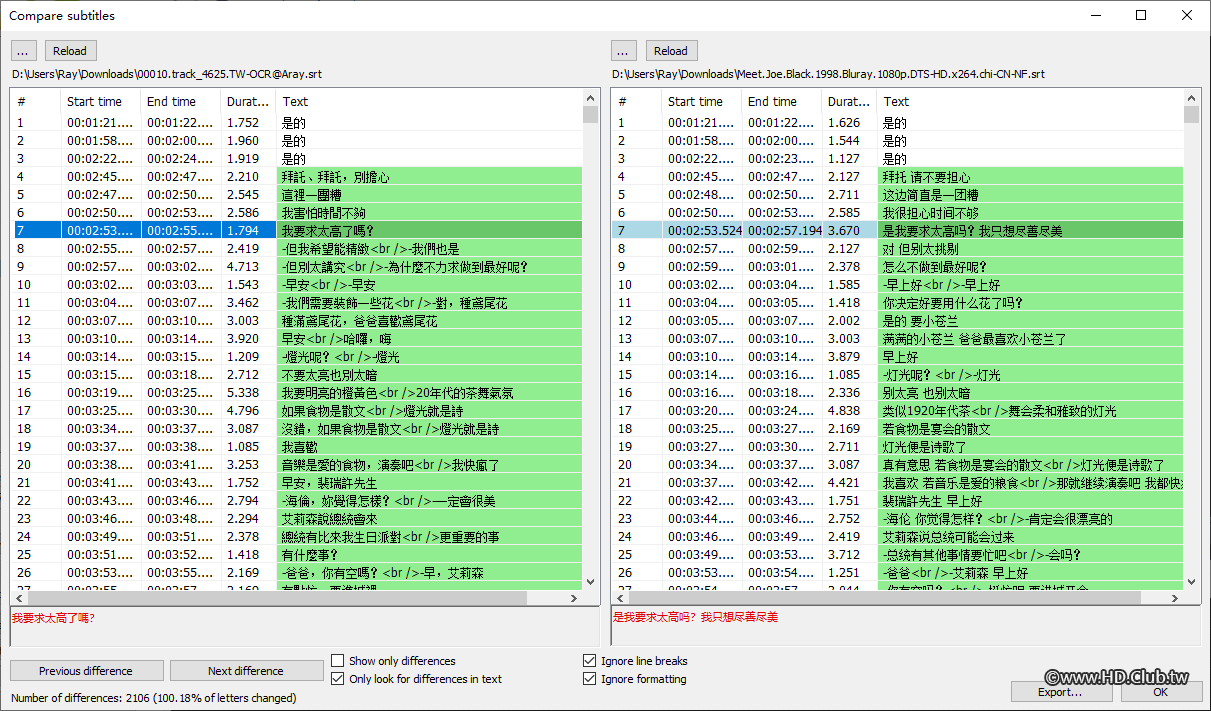Click Next difference button
Image resolution: width=1211 pixels, height=711 pixels.
(246, 671)
